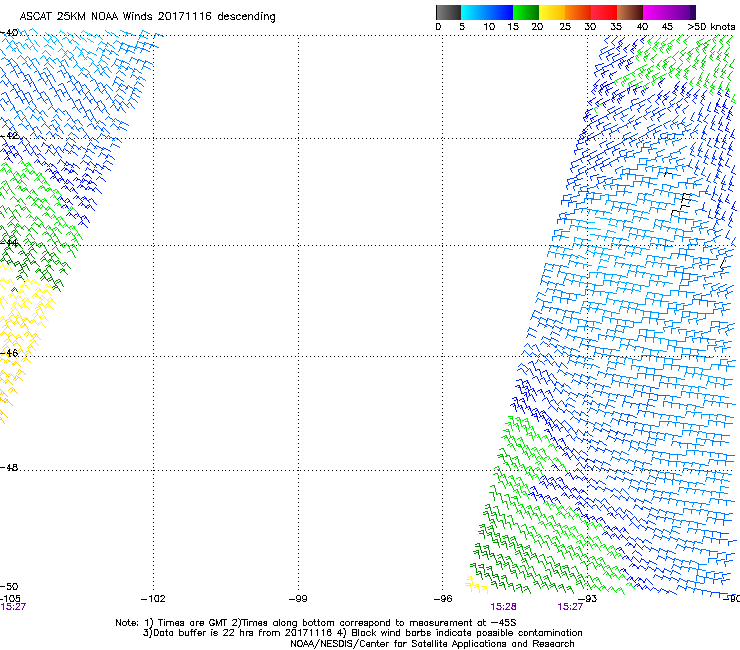This screenshot has height=650, width=740.
Task: Click the '15:27' time label beneath -105
Action: [x=13, y=607]
